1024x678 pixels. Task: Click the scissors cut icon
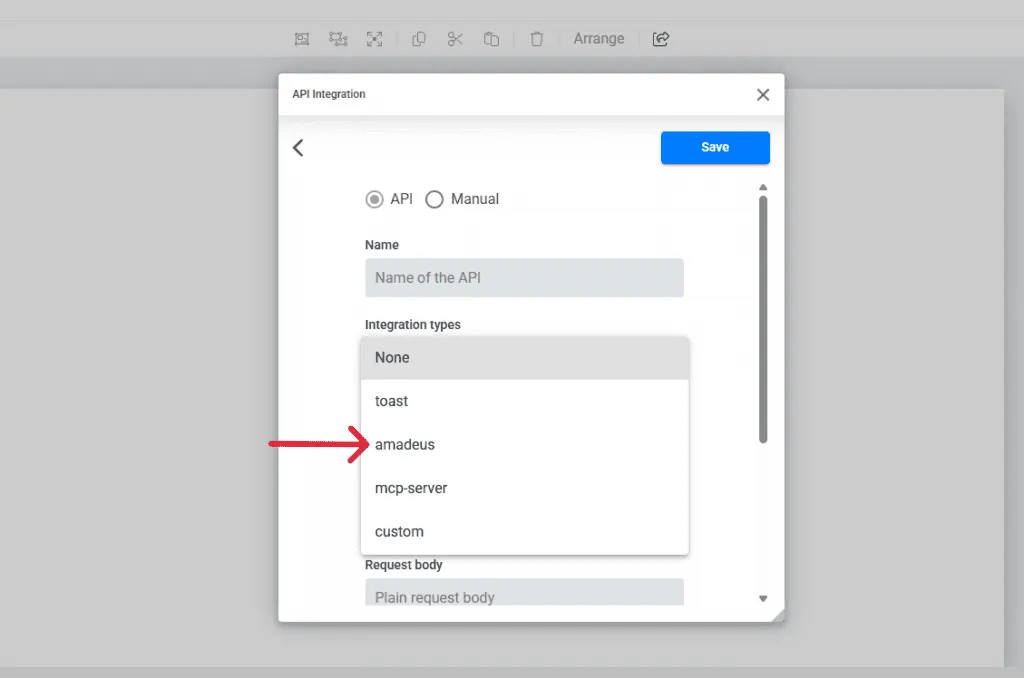tap(455, 39)
